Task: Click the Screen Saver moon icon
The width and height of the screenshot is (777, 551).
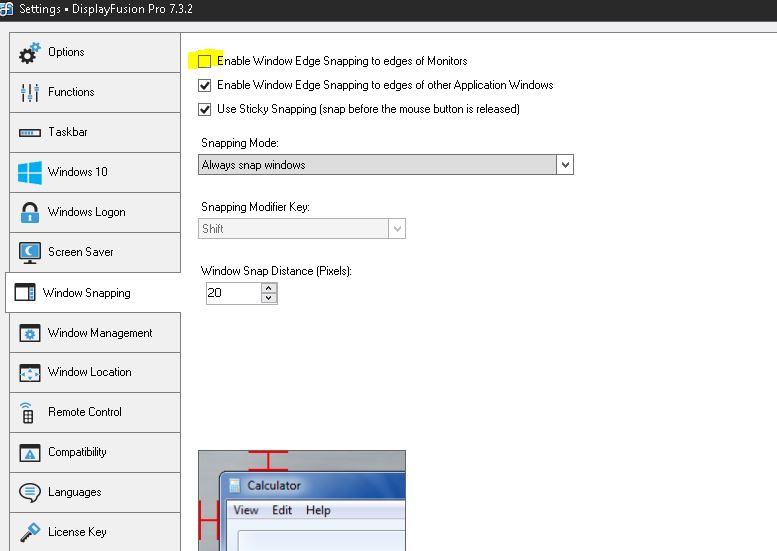Action: point(30,252)
